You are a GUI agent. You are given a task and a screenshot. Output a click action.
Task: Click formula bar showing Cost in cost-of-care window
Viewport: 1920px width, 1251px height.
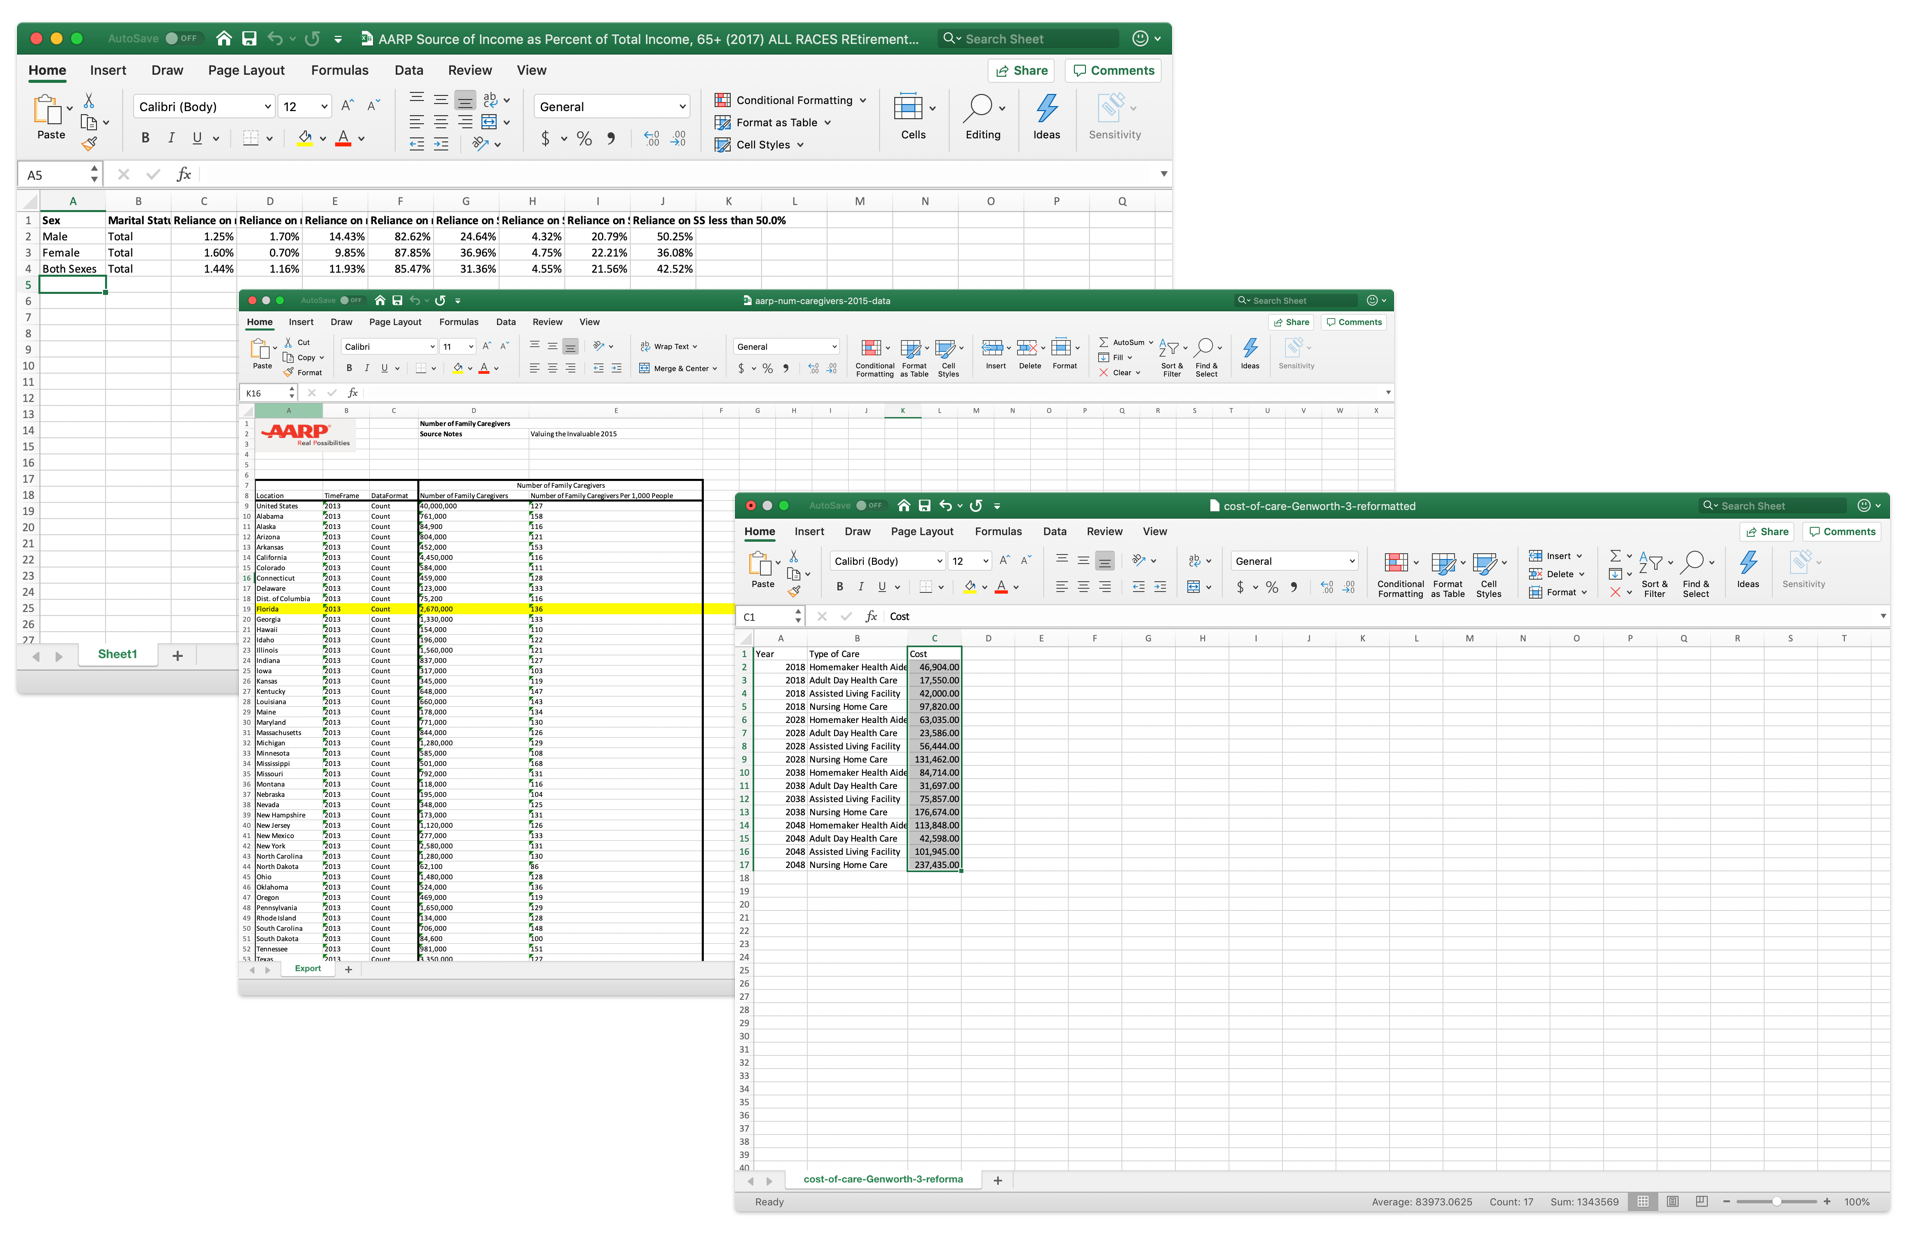pyautogui.click(x=1380, y=616)
